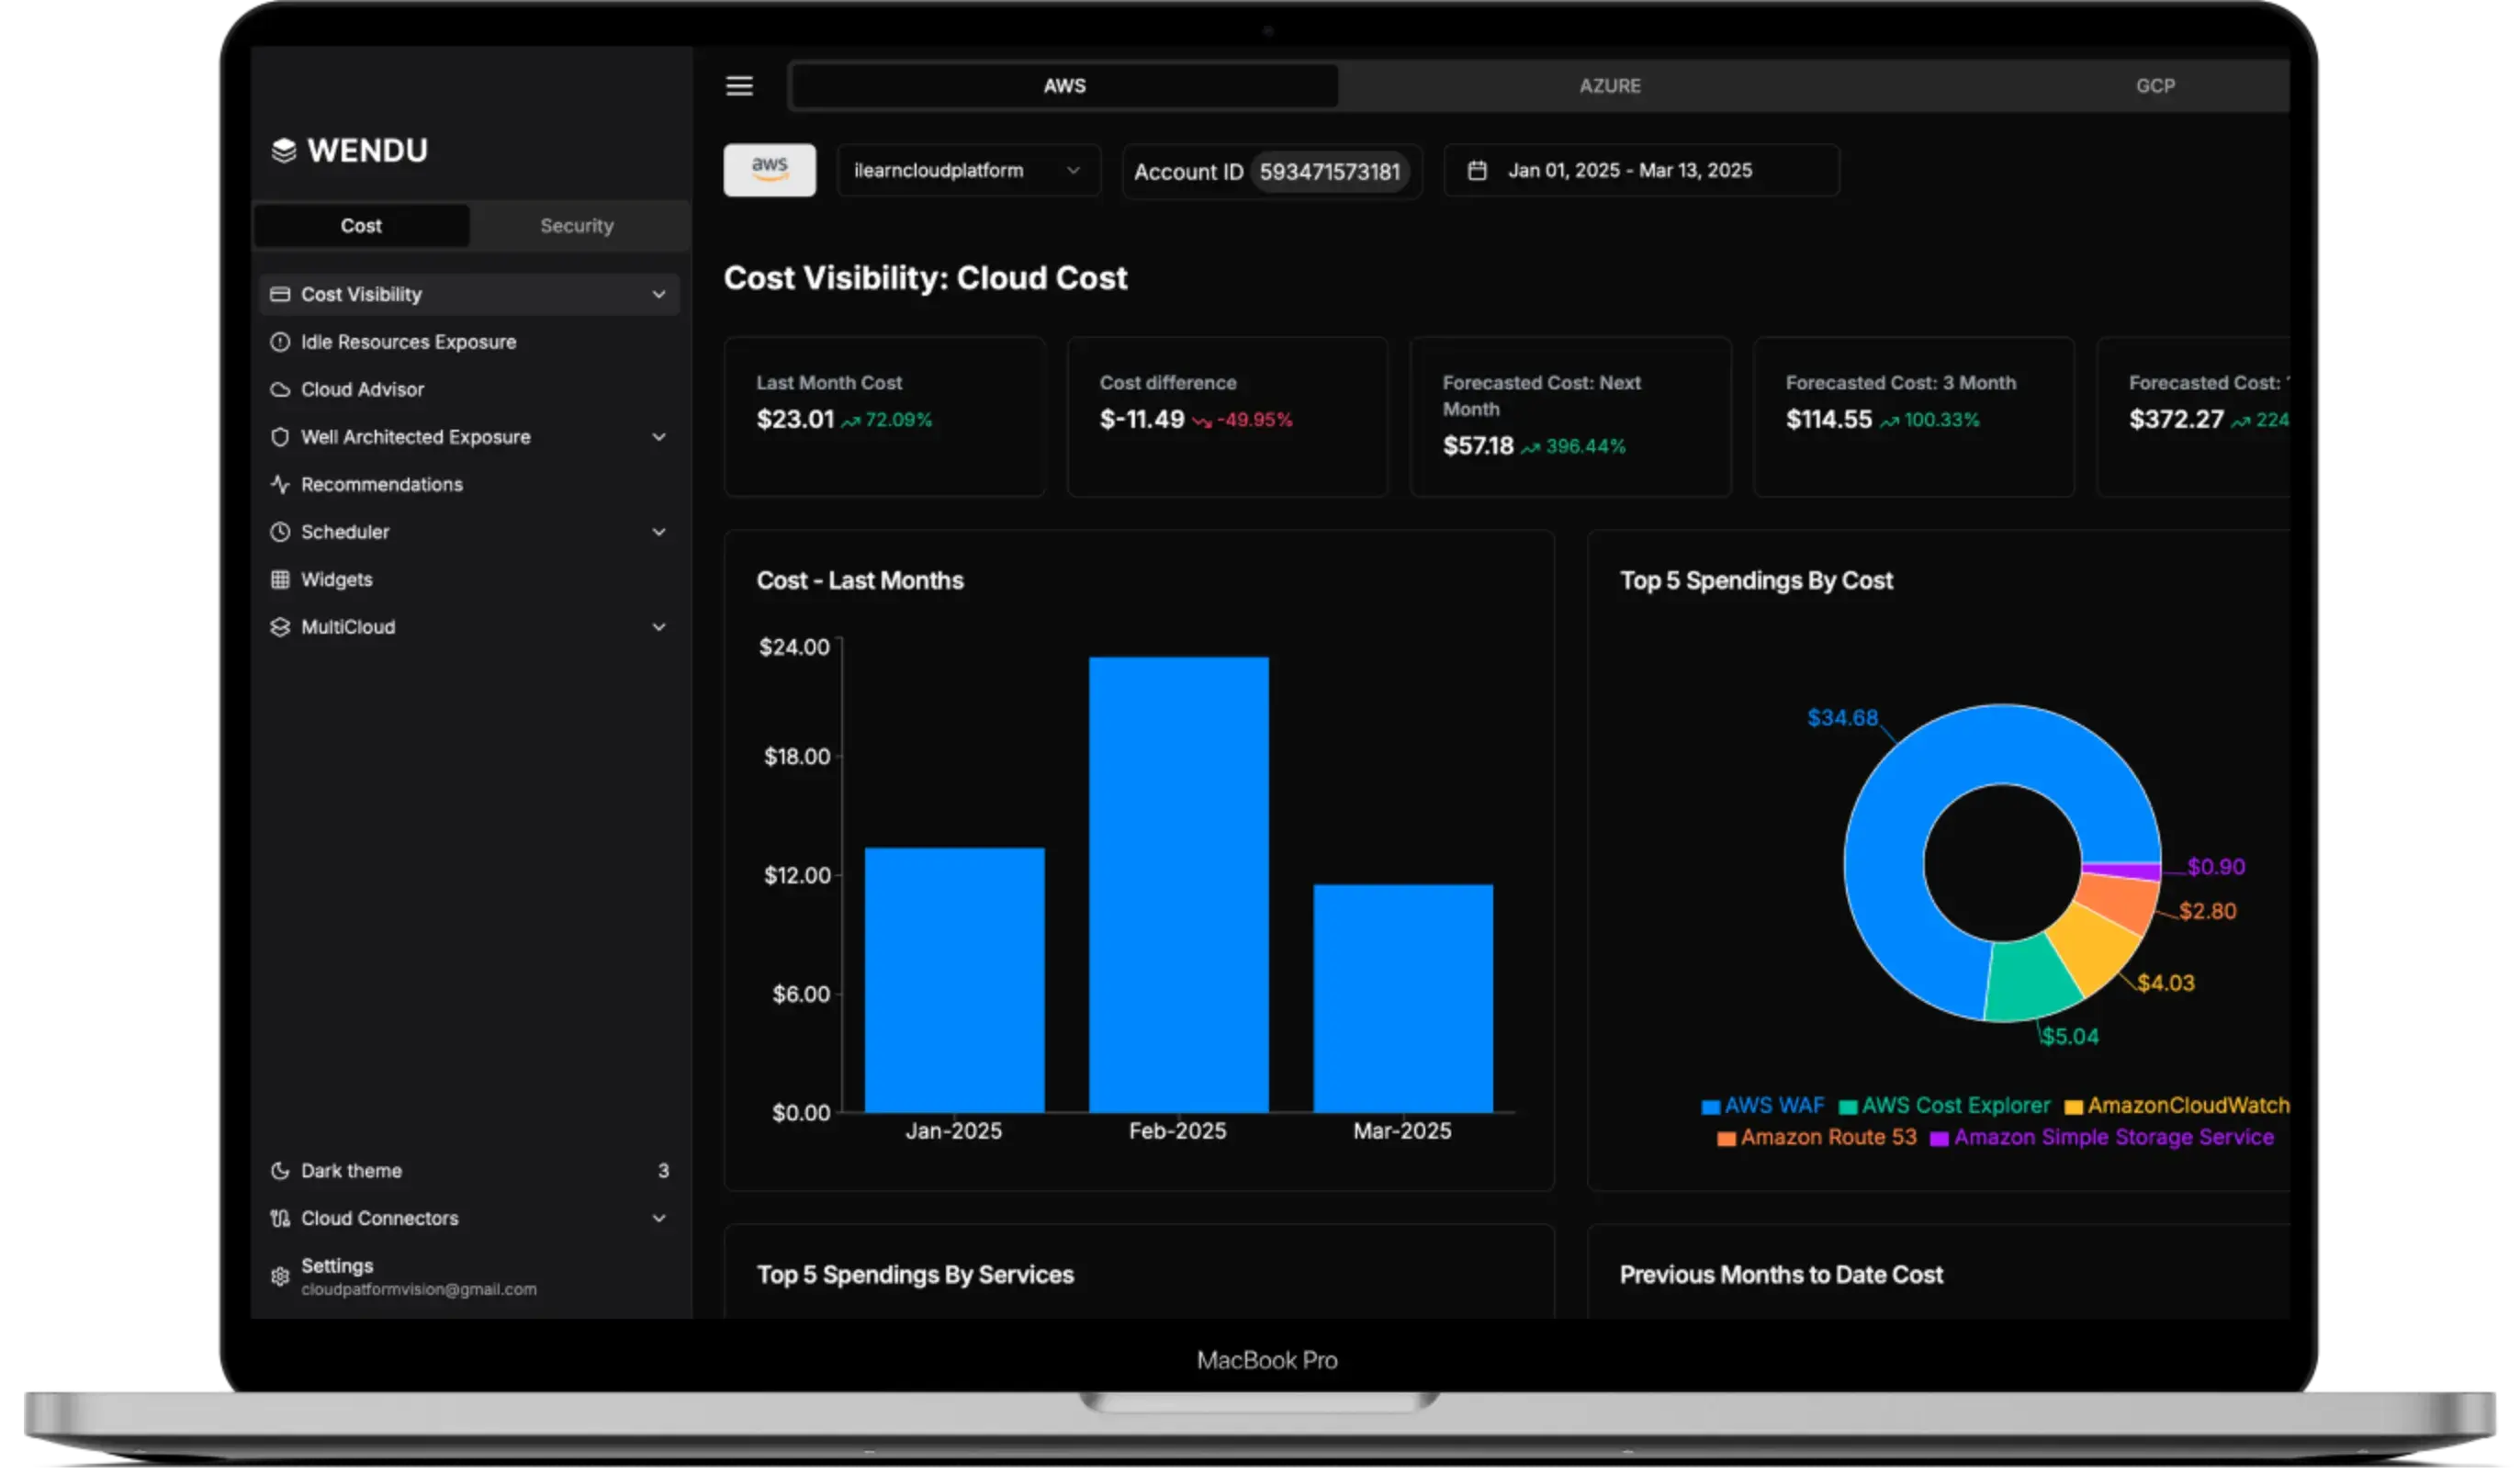Click the Forecasted Cost: Next Month card
Image resolution: width=2520 pixels, height=1473 pixels.
[x=1570, y=416]
